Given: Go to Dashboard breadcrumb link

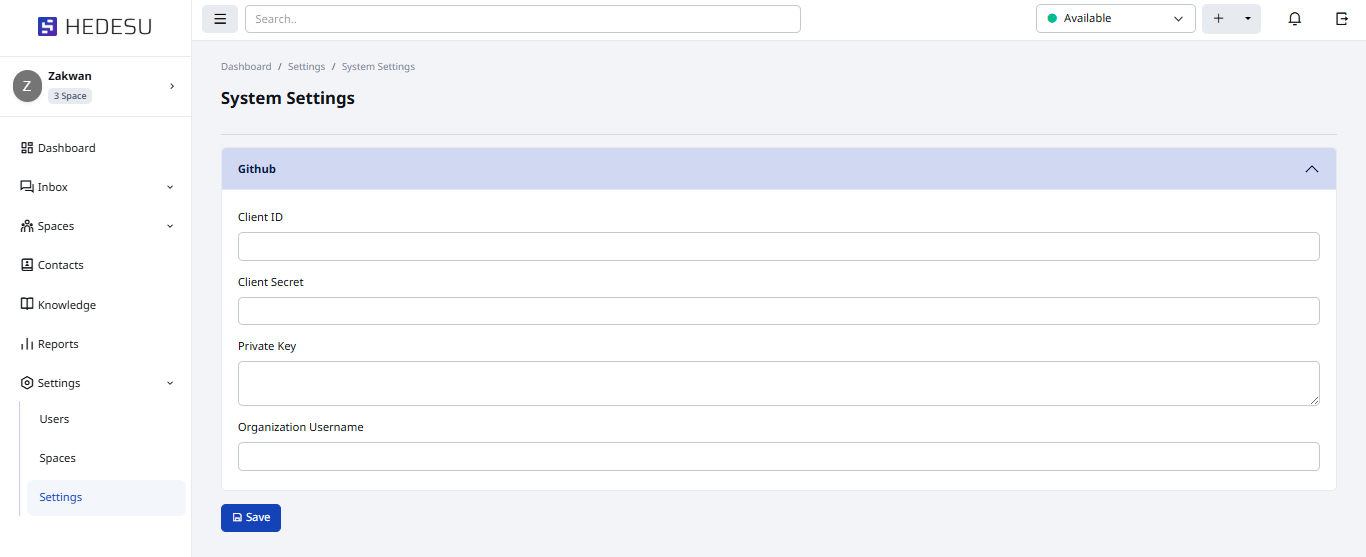Looking at the screenshot, I should coord(246,67).
